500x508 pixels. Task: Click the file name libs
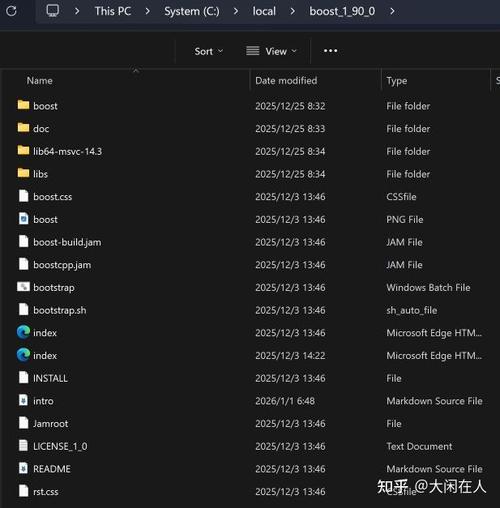40,174
